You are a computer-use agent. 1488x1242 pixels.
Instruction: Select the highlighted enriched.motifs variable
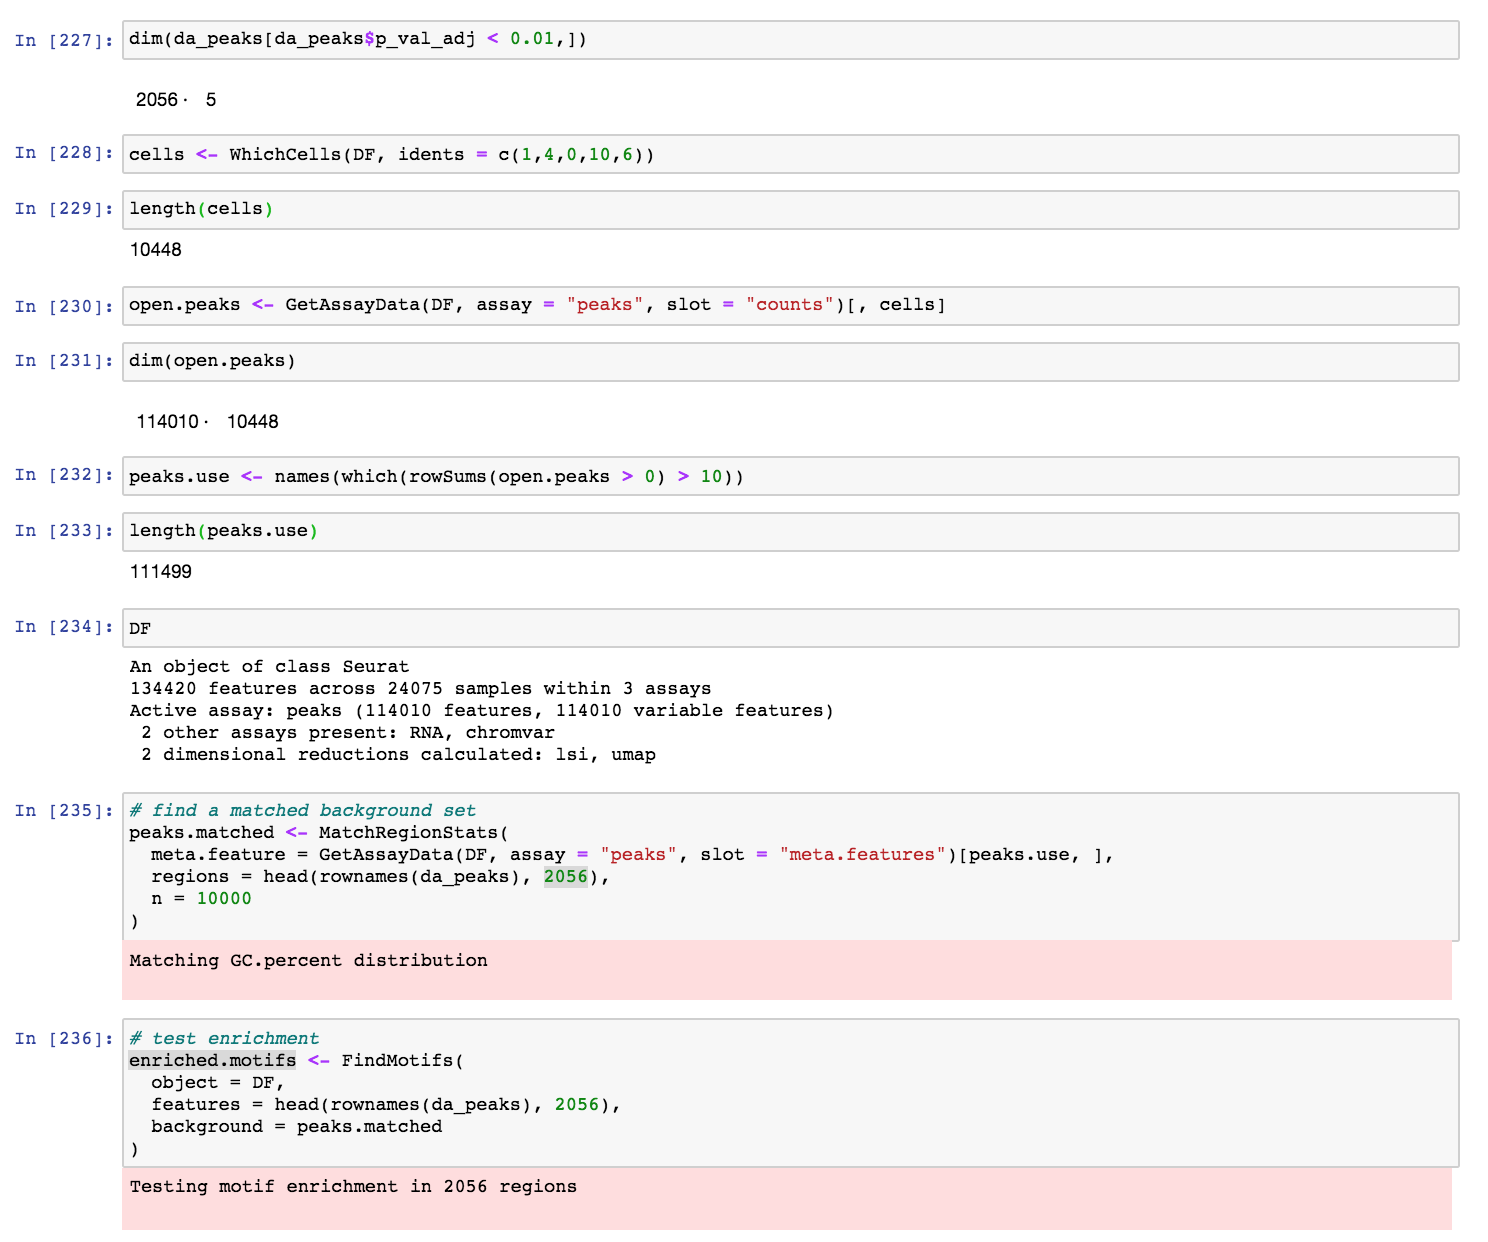click(x=211, y=1060)
